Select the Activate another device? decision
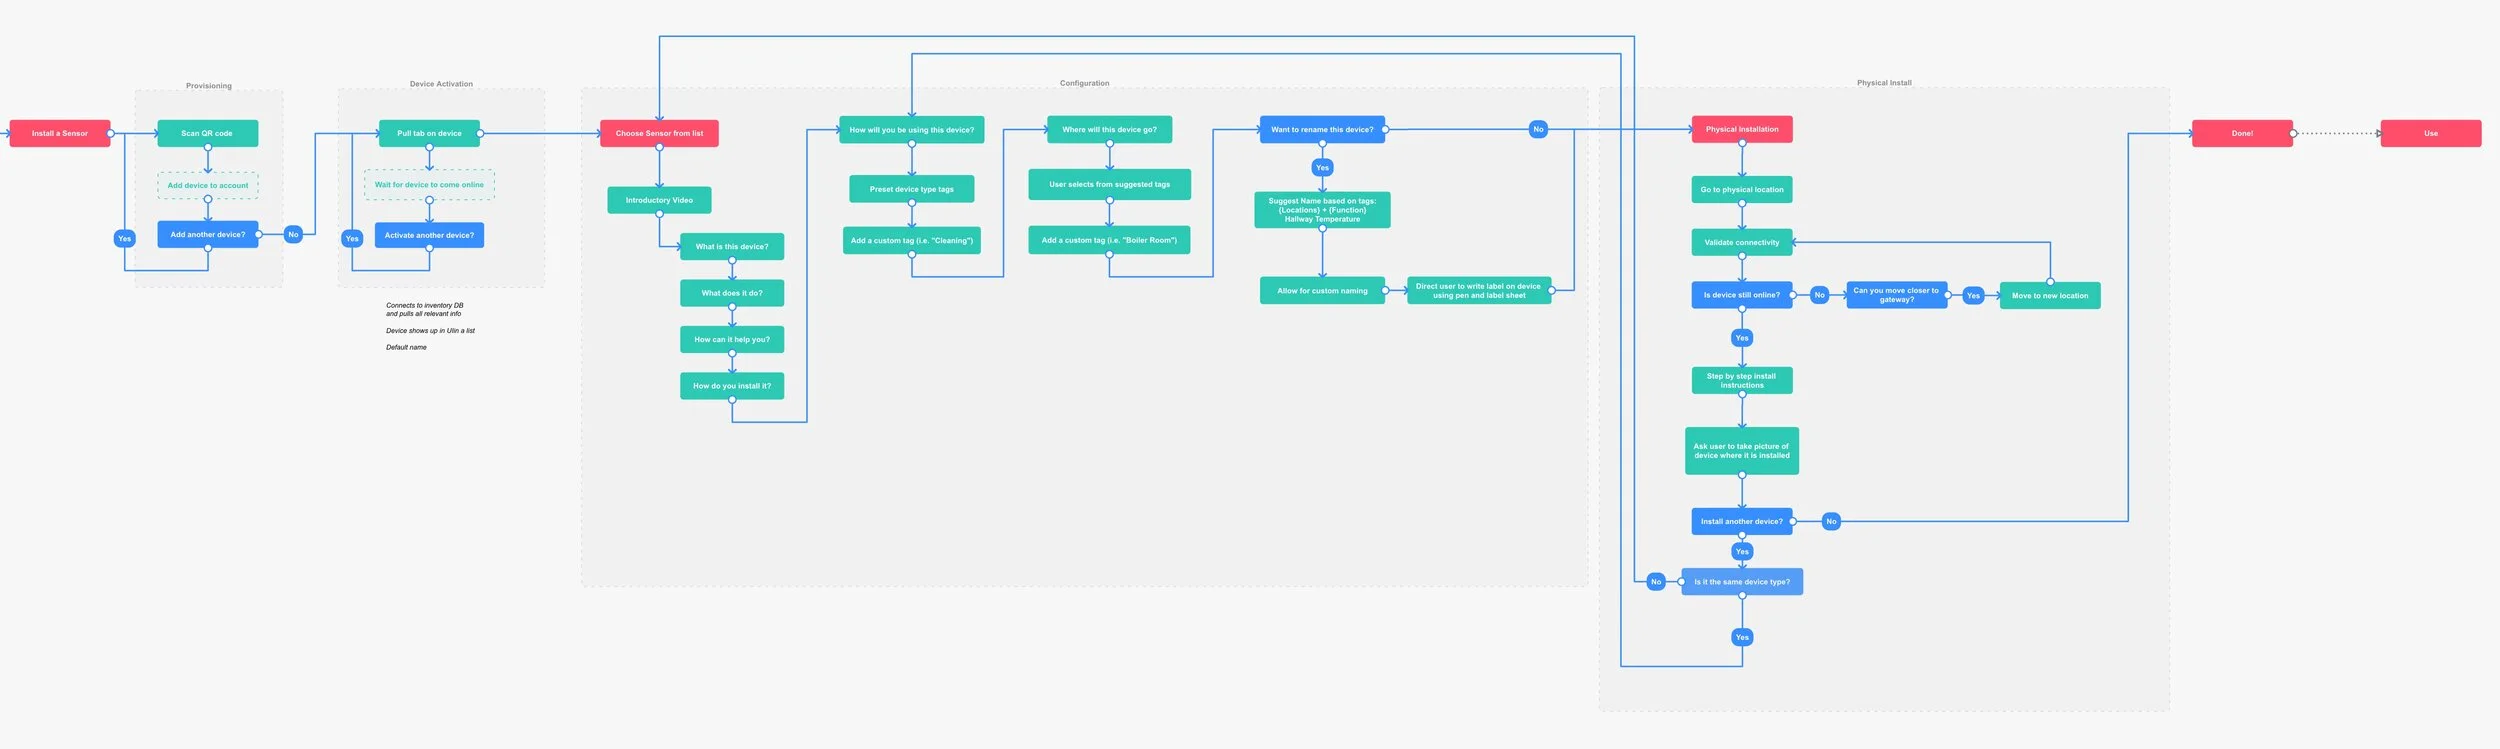Viewport: 2500px width, 749px height. pyautogui.click(x=429, y=235)
